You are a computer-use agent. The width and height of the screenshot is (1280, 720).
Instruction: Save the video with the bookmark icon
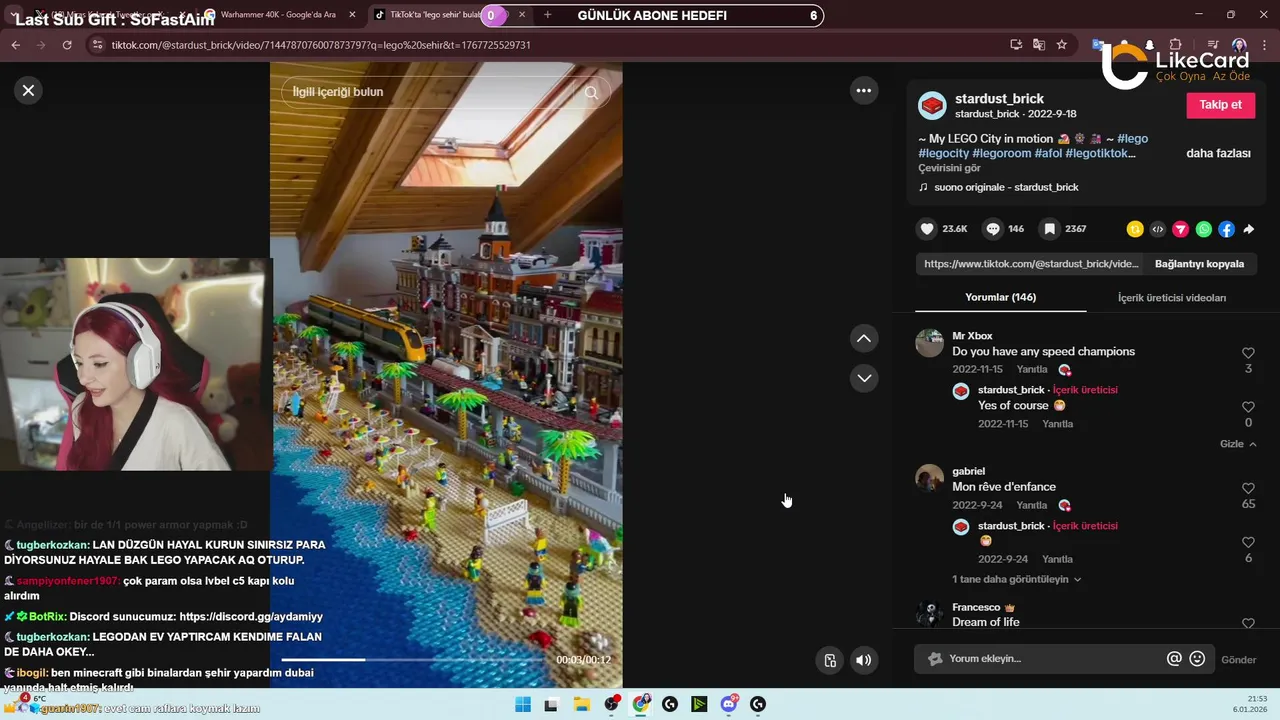(1050, 229)
